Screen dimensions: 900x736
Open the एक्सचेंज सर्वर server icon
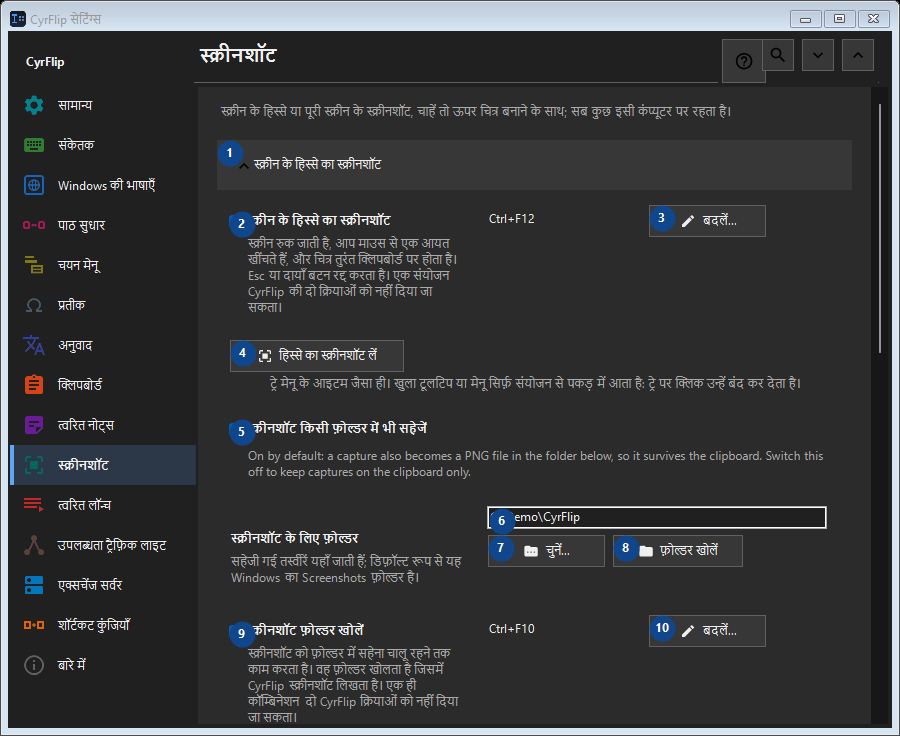pos(34,585)
